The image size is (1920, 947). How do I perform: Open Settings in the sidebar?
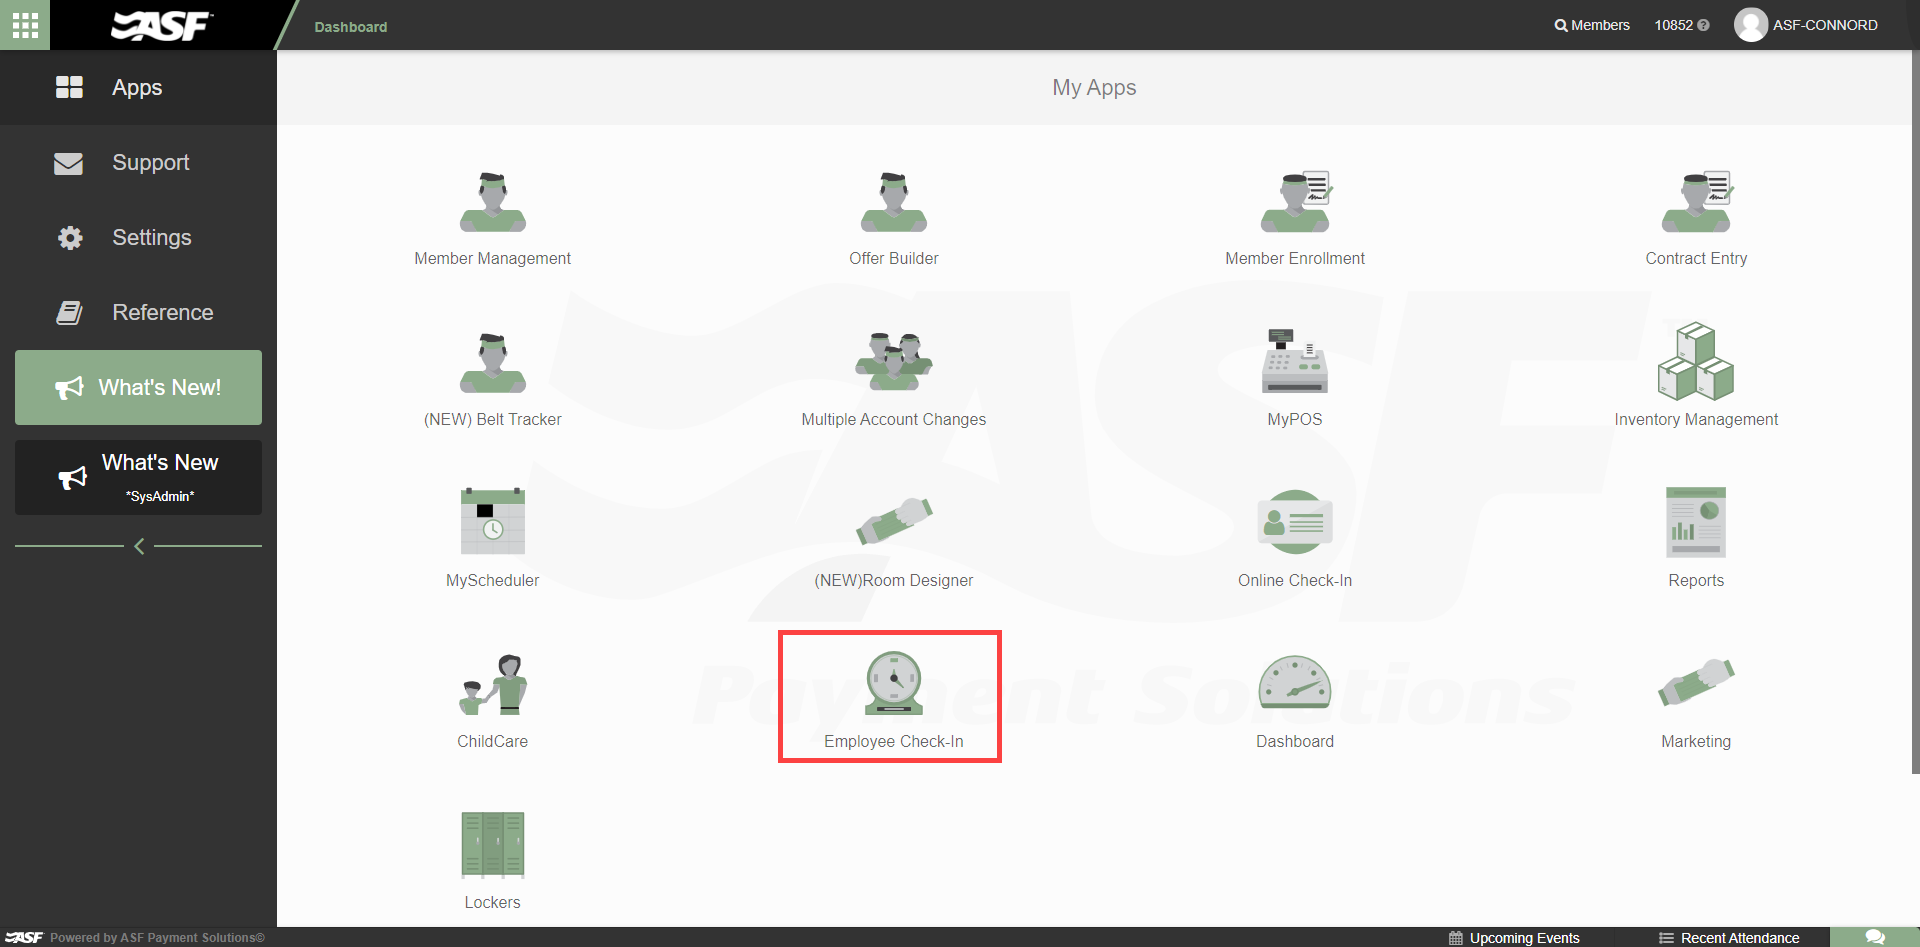(x=138, y=237)
